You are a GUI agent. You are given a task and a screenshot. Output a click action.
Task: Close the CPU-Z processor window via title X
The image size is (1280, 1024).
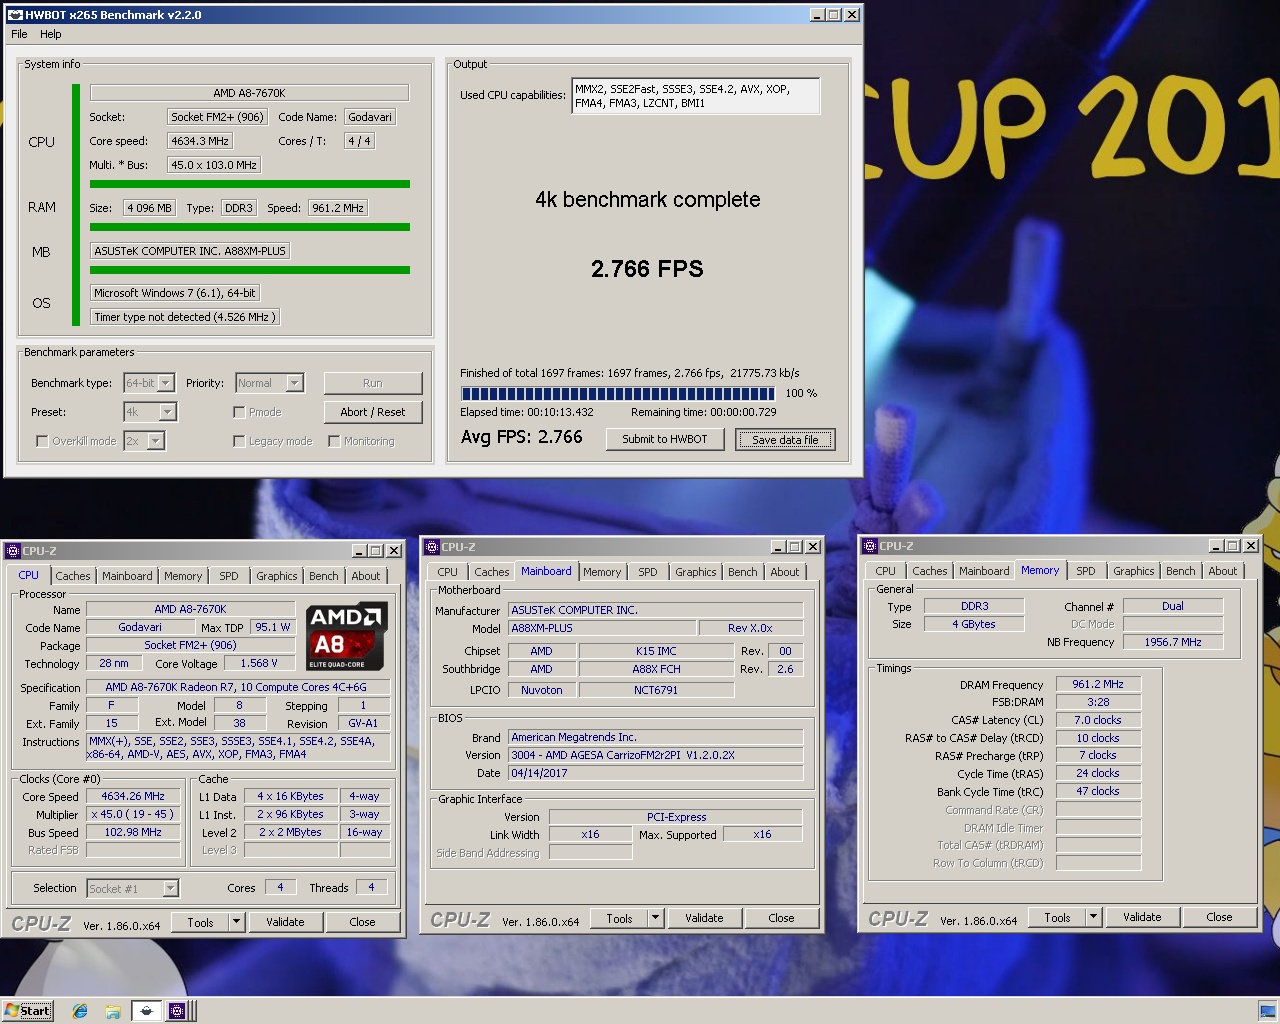394,551
